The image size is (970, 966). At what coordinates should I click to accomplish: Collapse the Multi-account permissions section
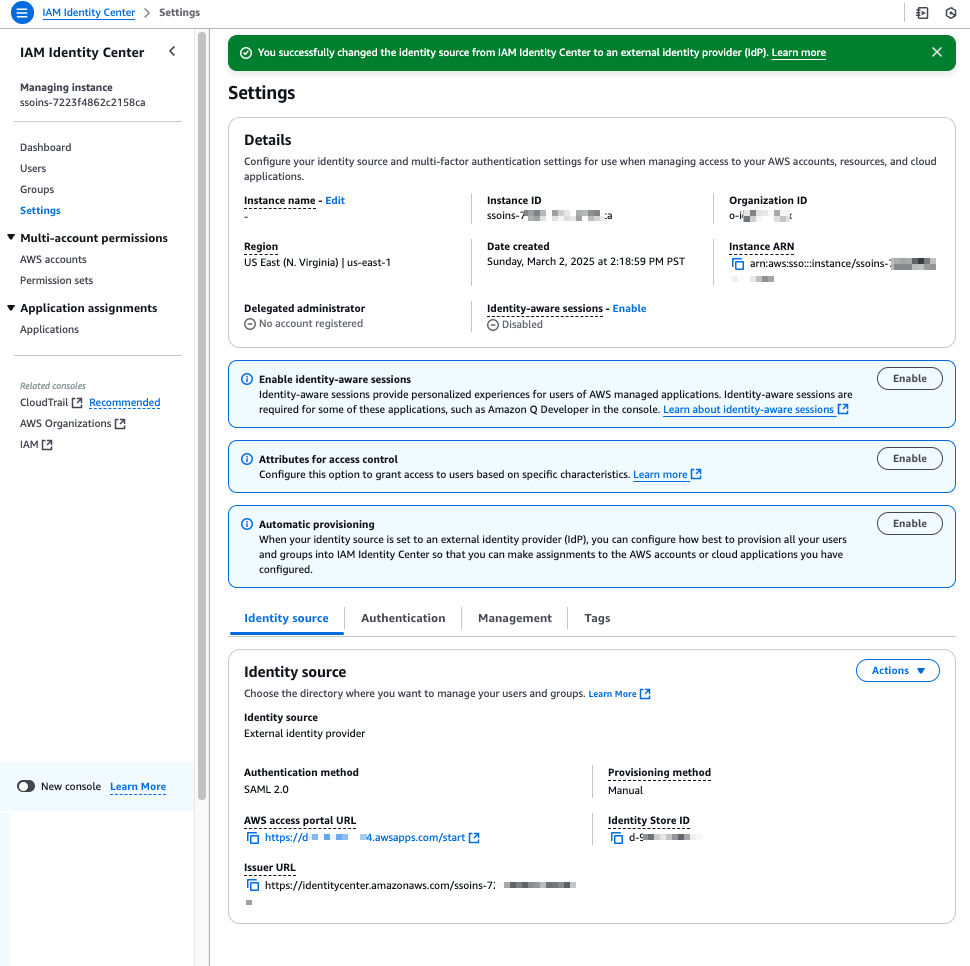click(x=12, y=238)
